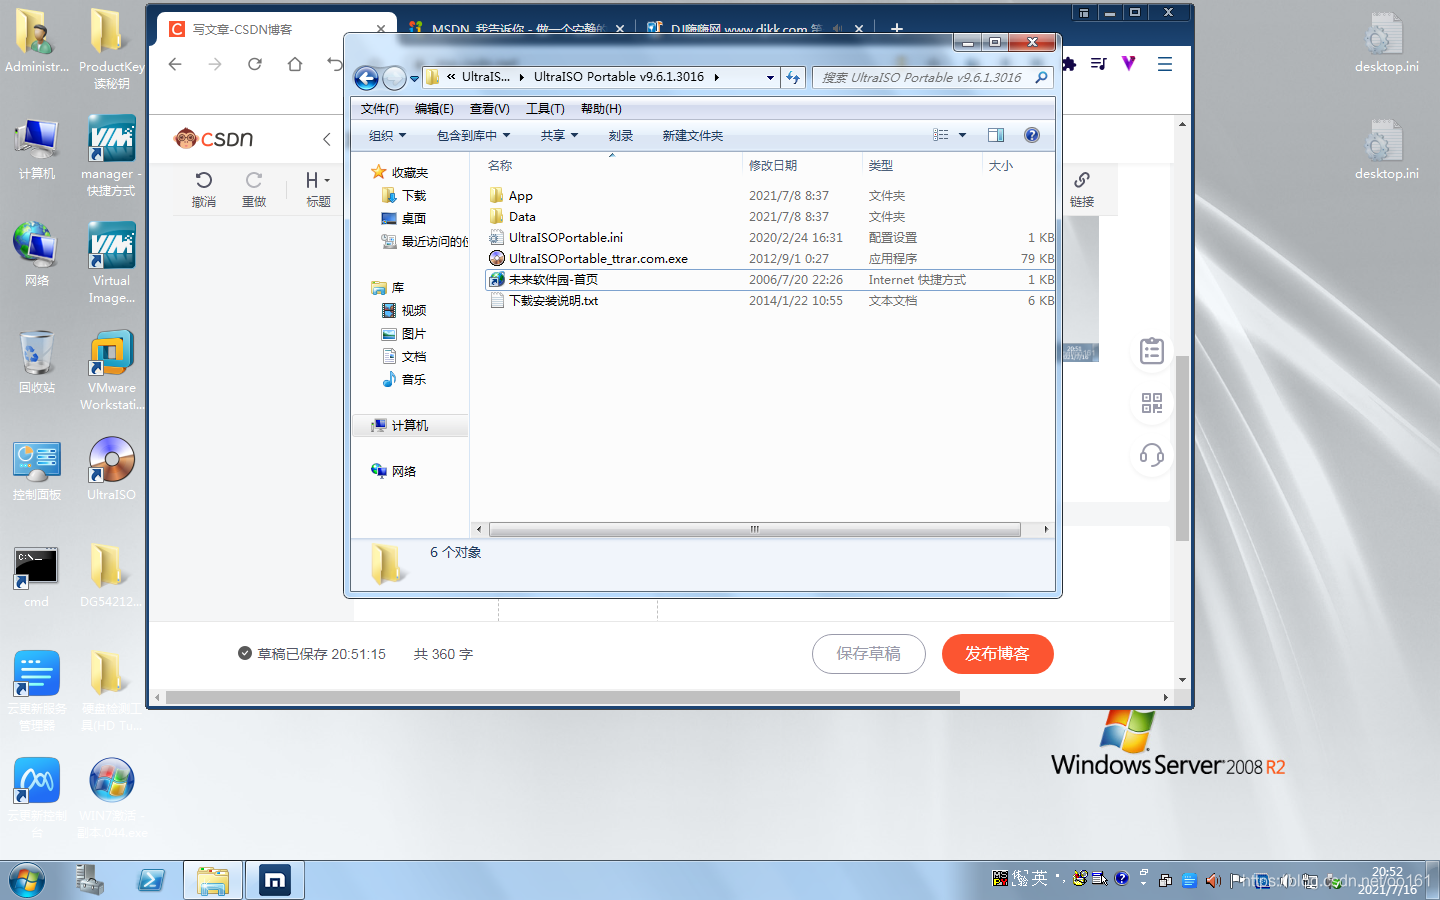Select 网络 in navigation pane
The height and width of the screenshot is (900, 1440).
coord(403,471)
